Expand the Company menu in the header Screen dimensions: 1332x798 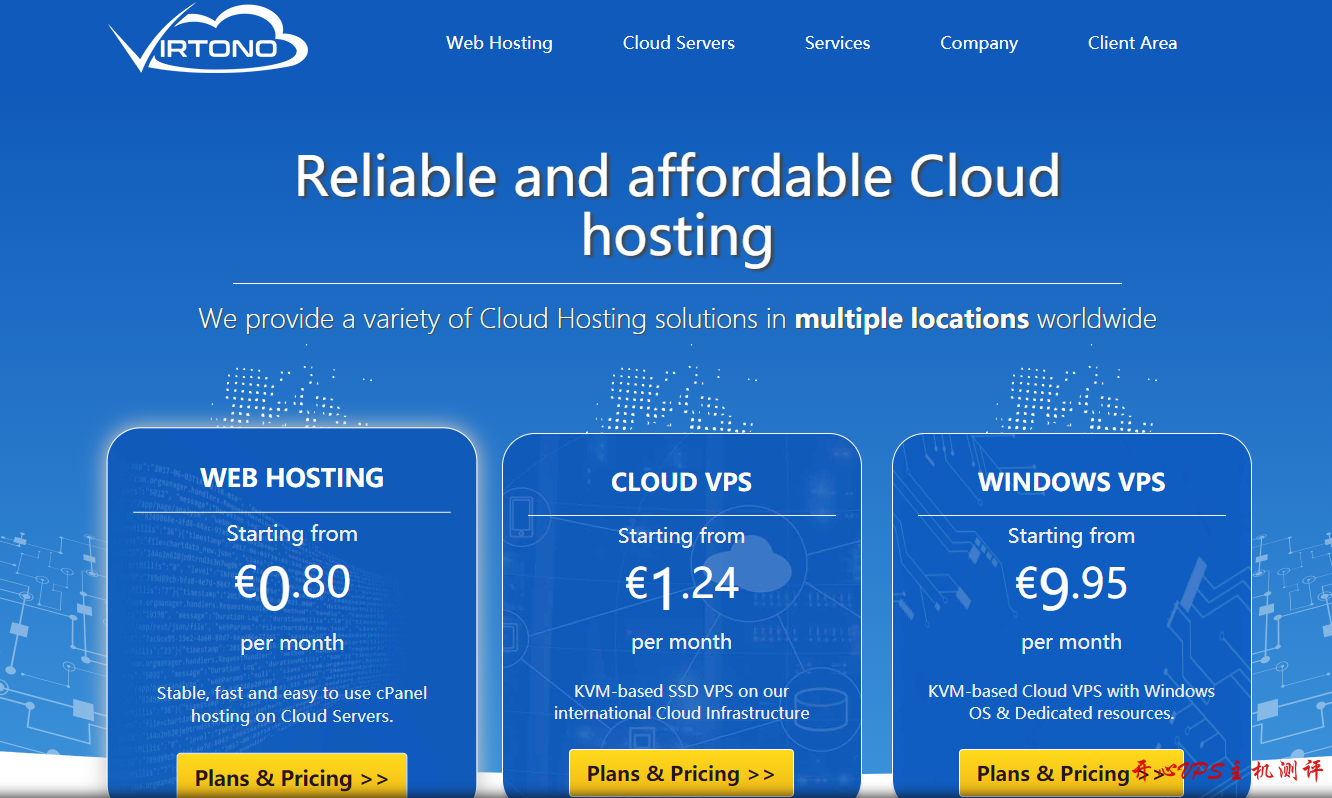[978, 43]
